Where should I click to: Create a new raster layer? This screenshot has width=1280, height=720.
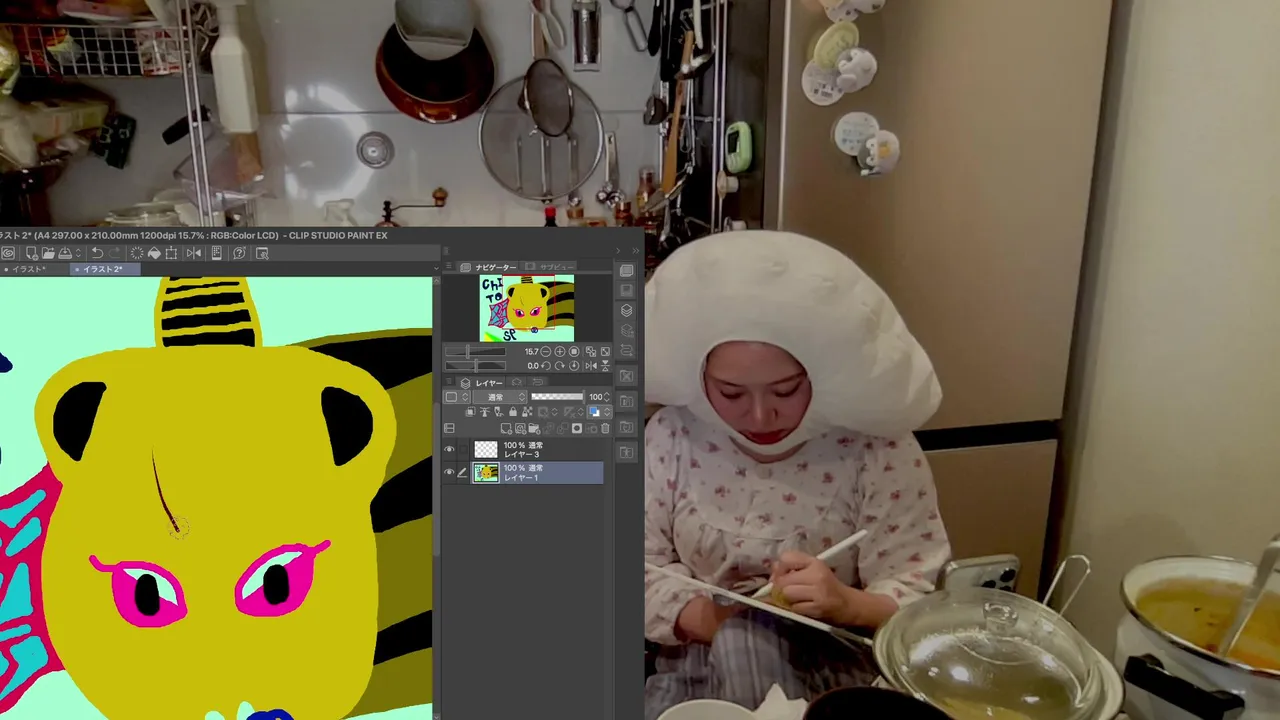pos(506,429)
